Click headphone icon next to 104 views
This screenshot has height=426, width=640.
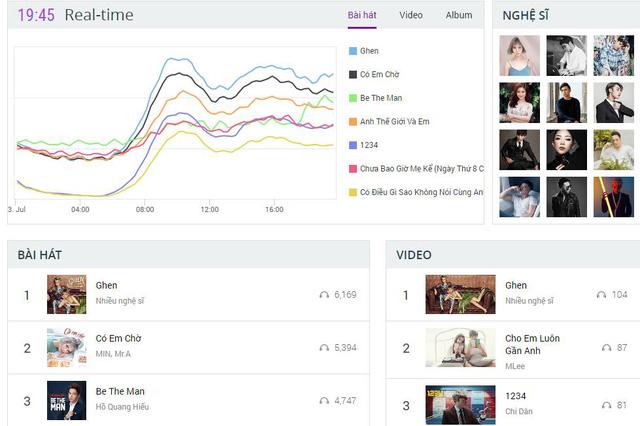[x=600, y=295]
